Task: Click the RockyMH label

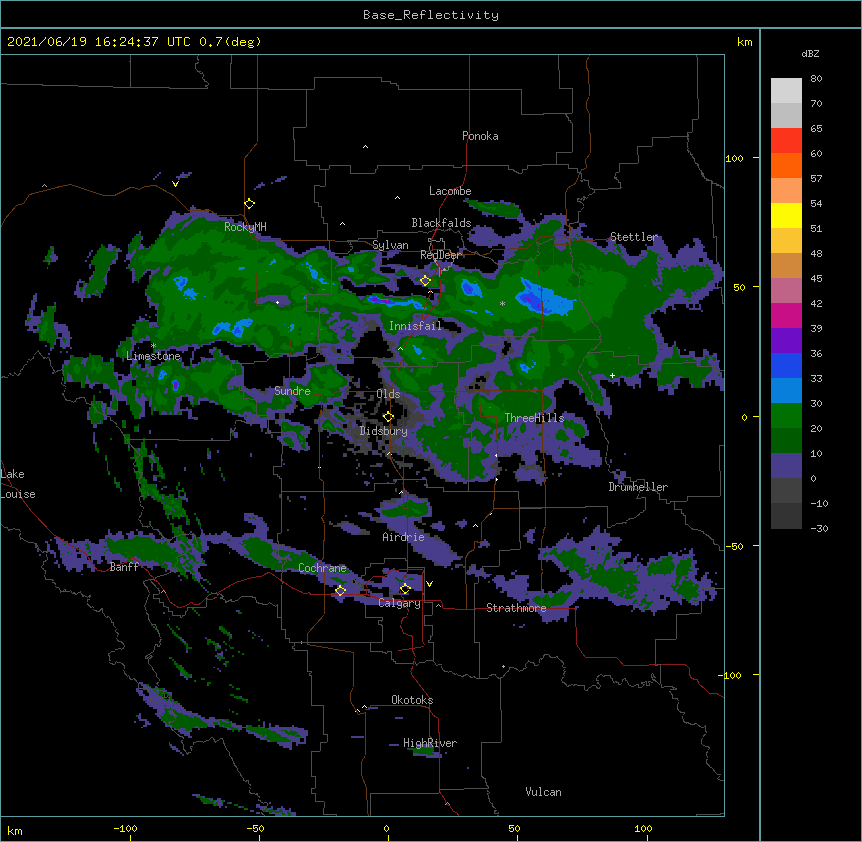Action: pyautogui.click(x=245, y=226)
